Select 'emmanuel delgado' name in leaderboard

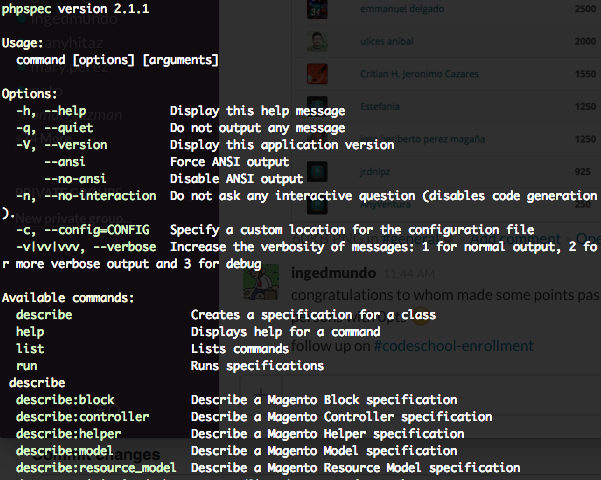coord(402,9)
